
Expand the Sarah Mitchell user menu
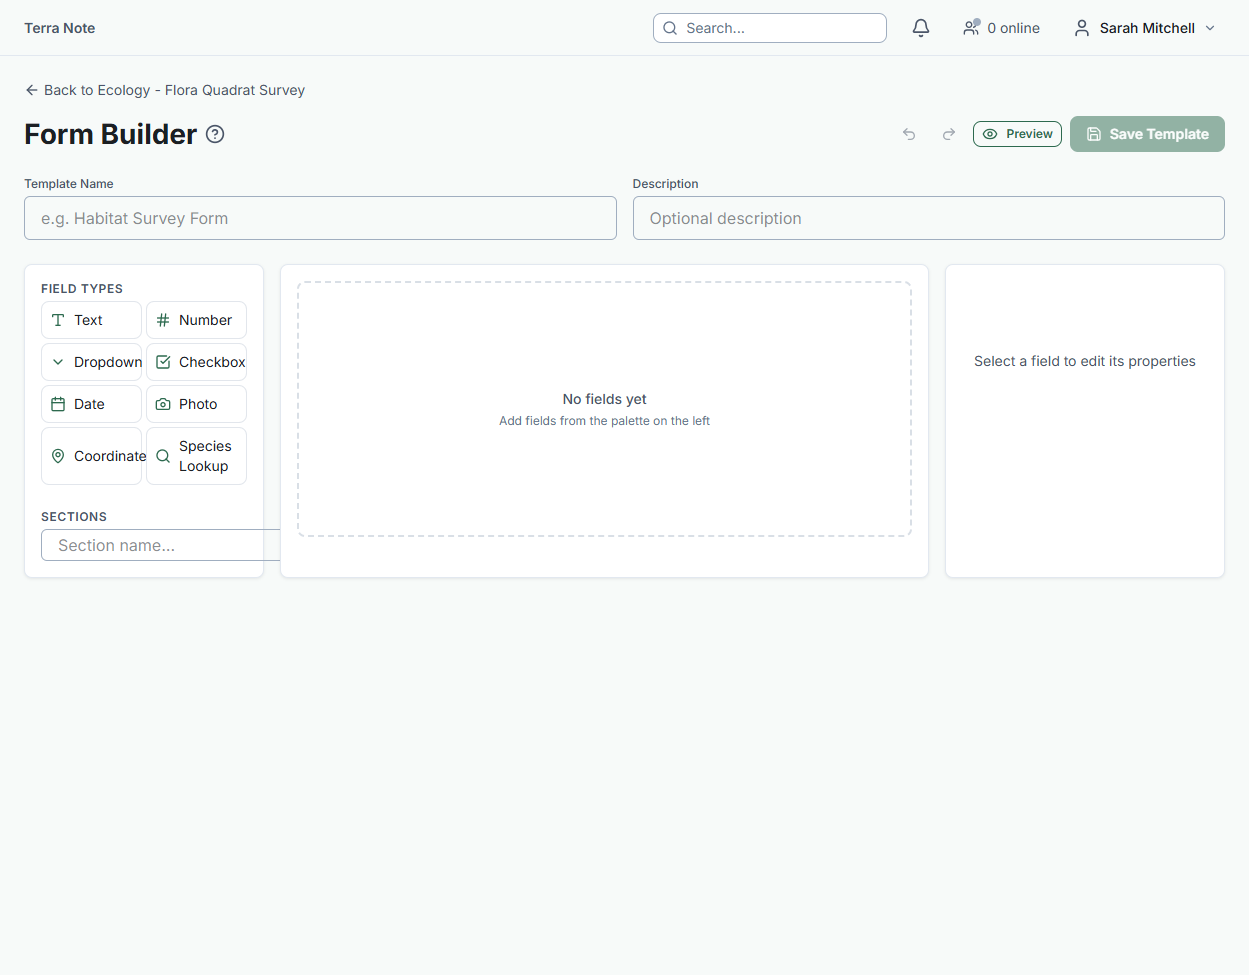(1145, 28)
